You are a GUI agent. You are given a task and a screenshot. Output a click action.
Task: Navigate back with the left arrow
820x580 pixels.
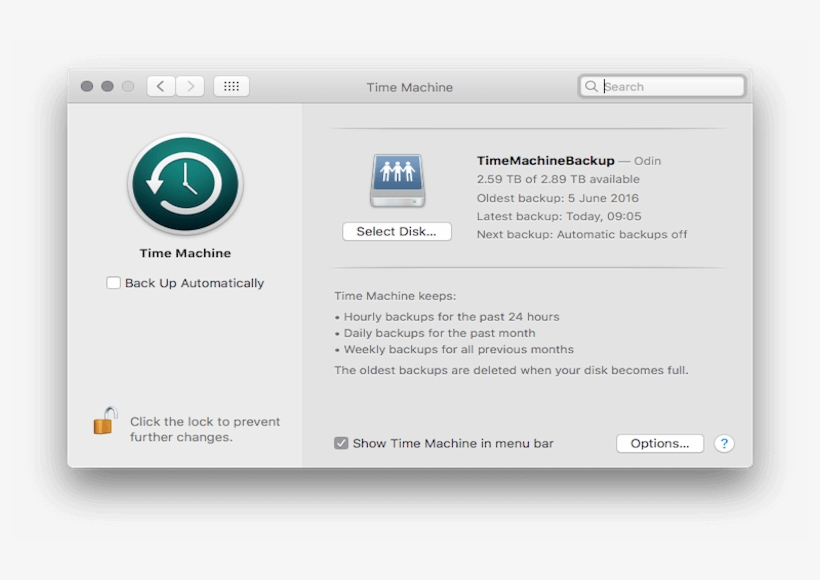(161, 85)
